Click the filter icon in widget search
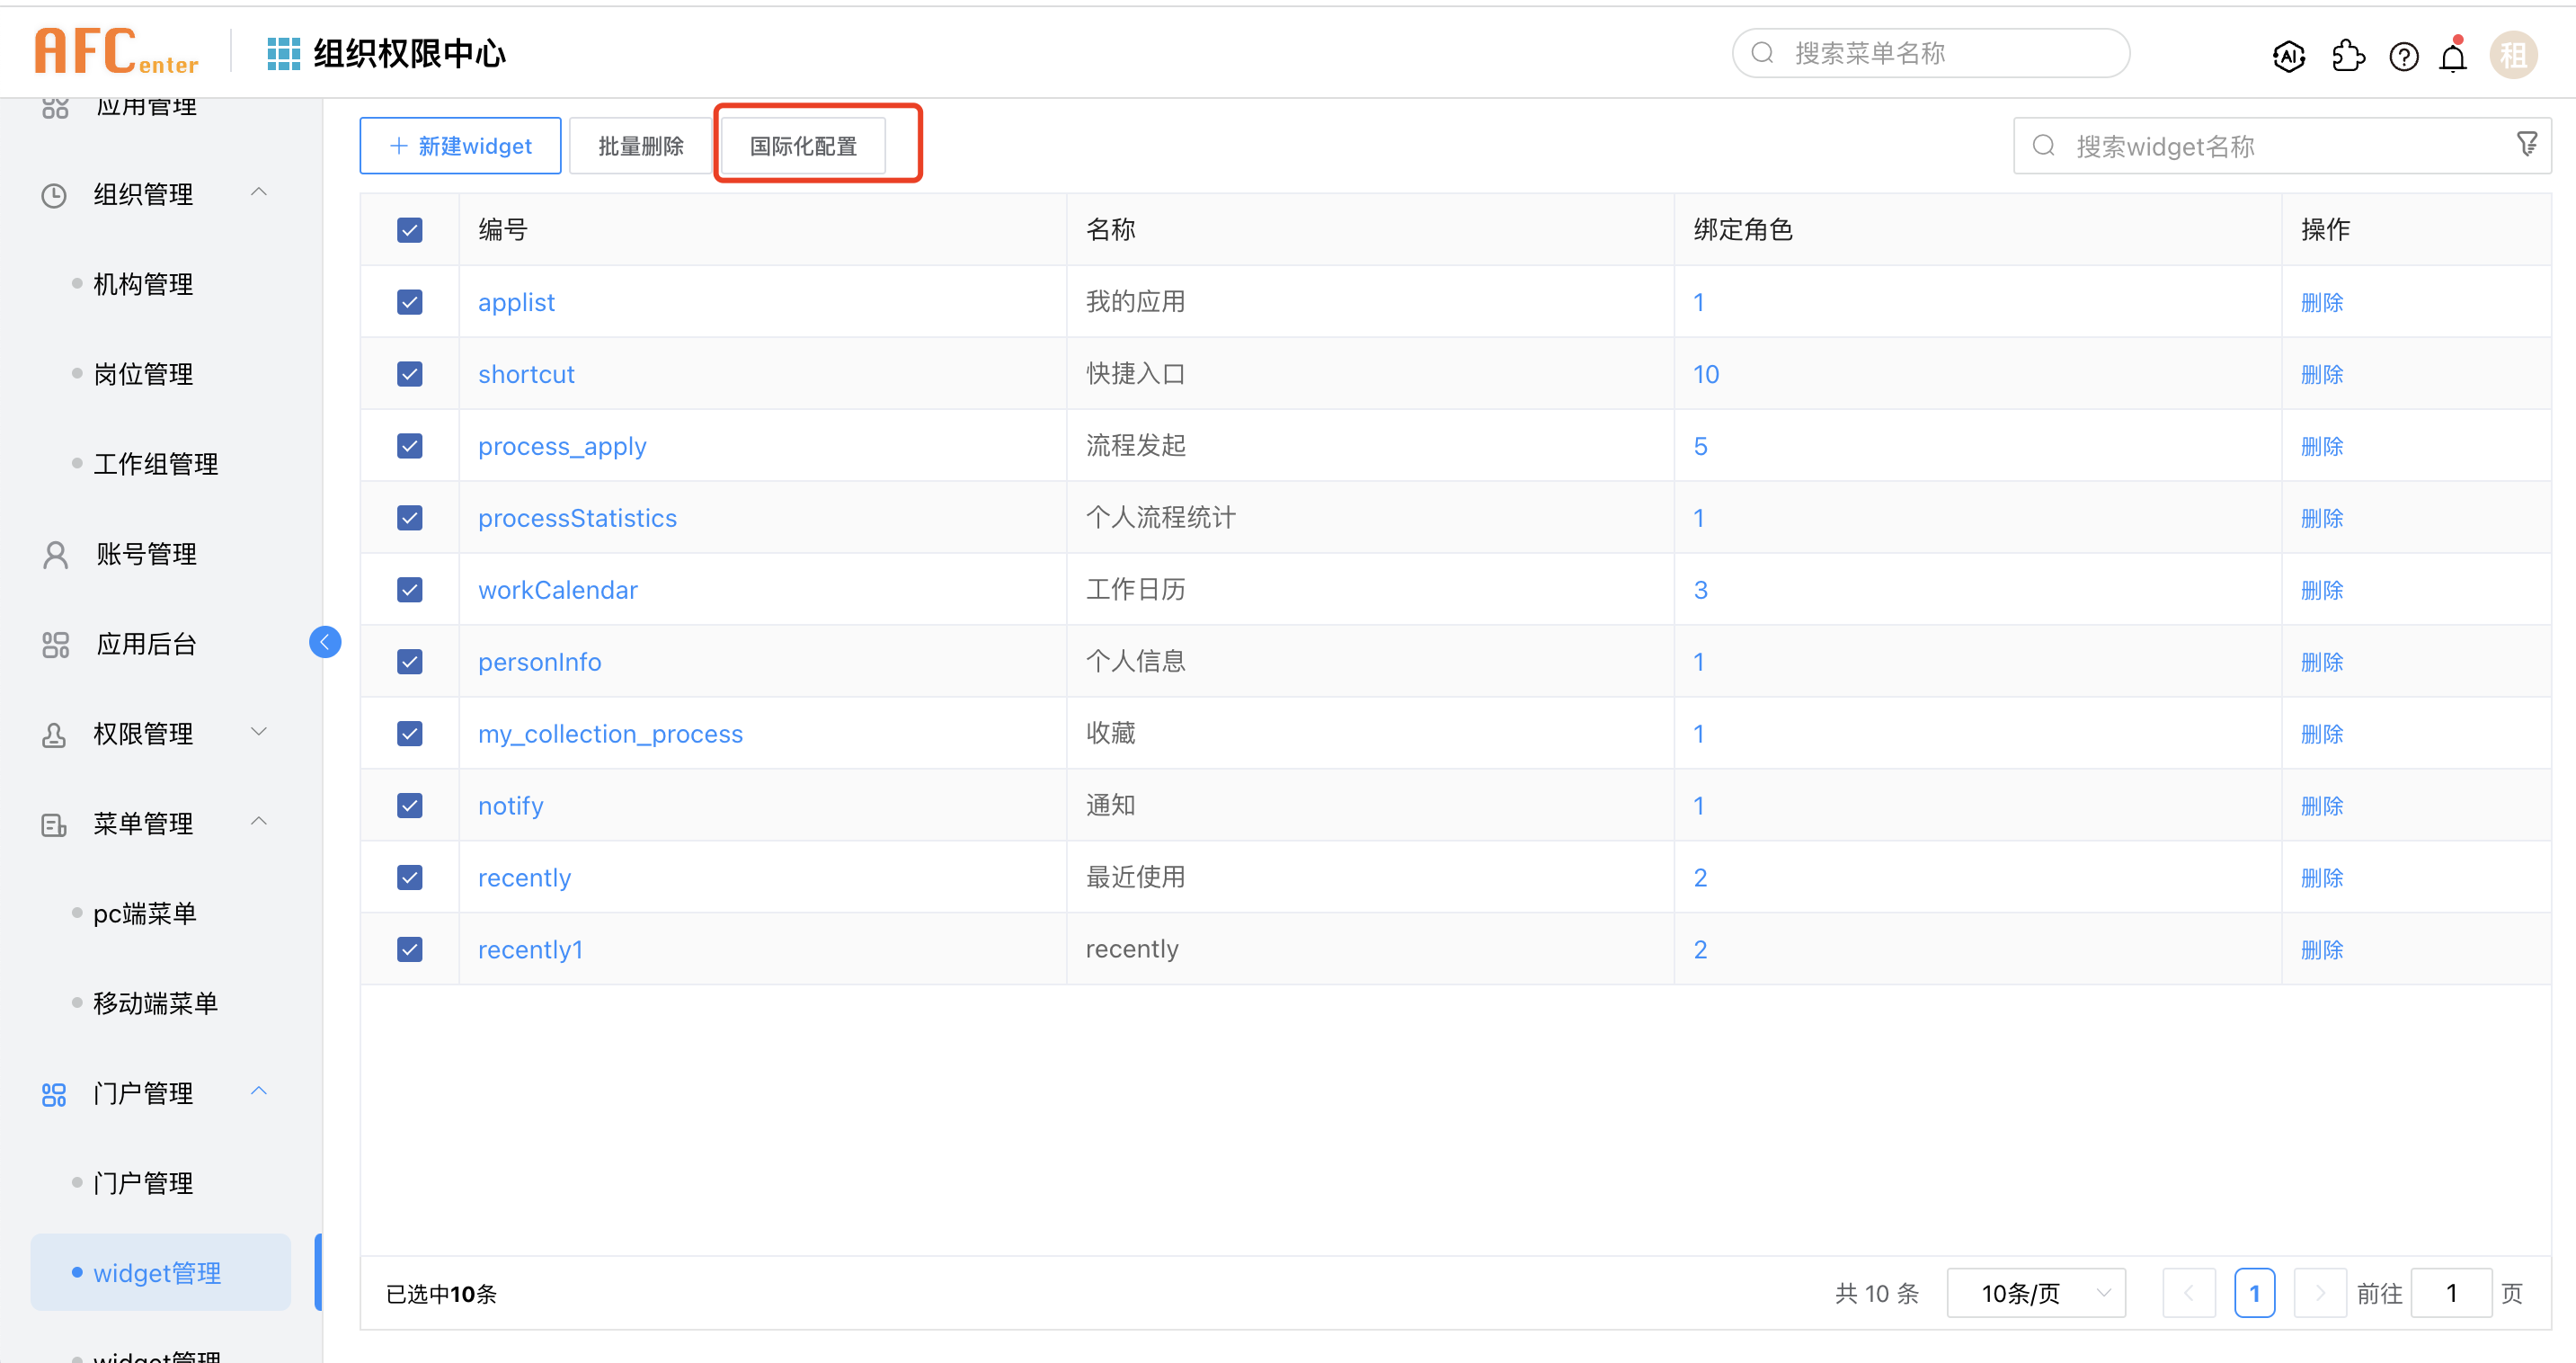The height and width of the screenshot is (1363, 2576). [x=2526, y=146]
